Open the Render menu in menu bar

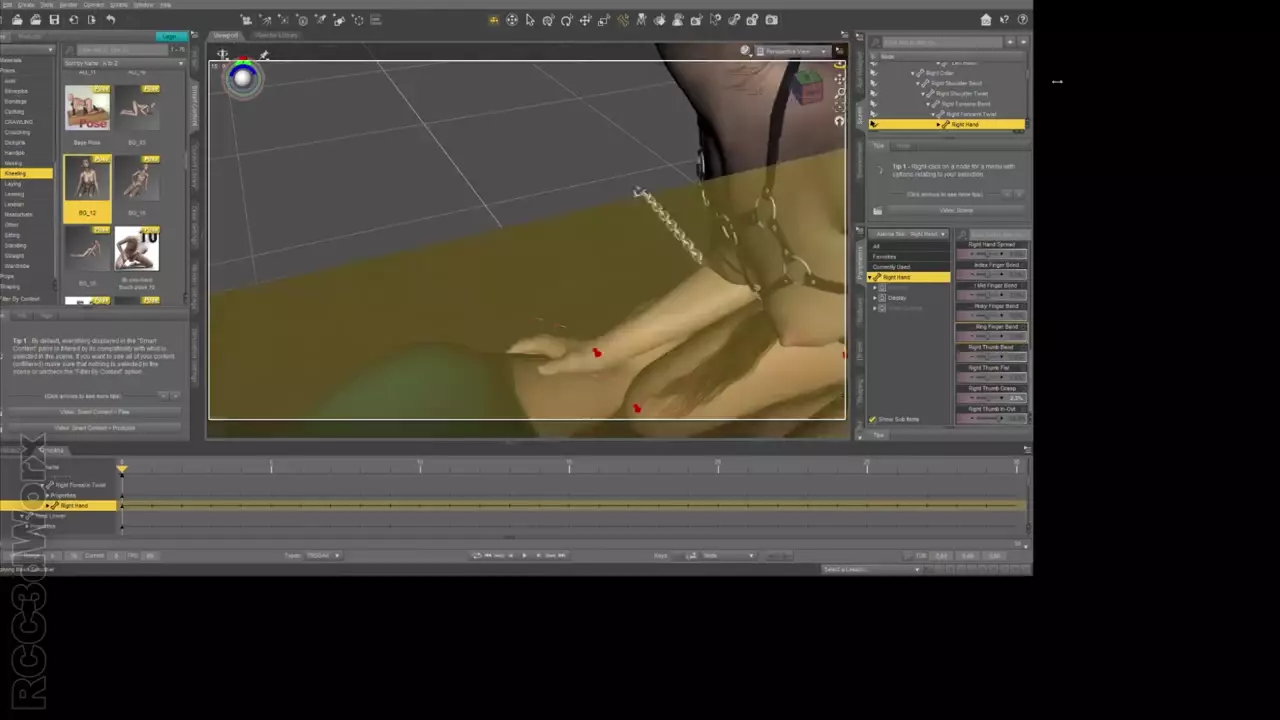tap(68, 5)
